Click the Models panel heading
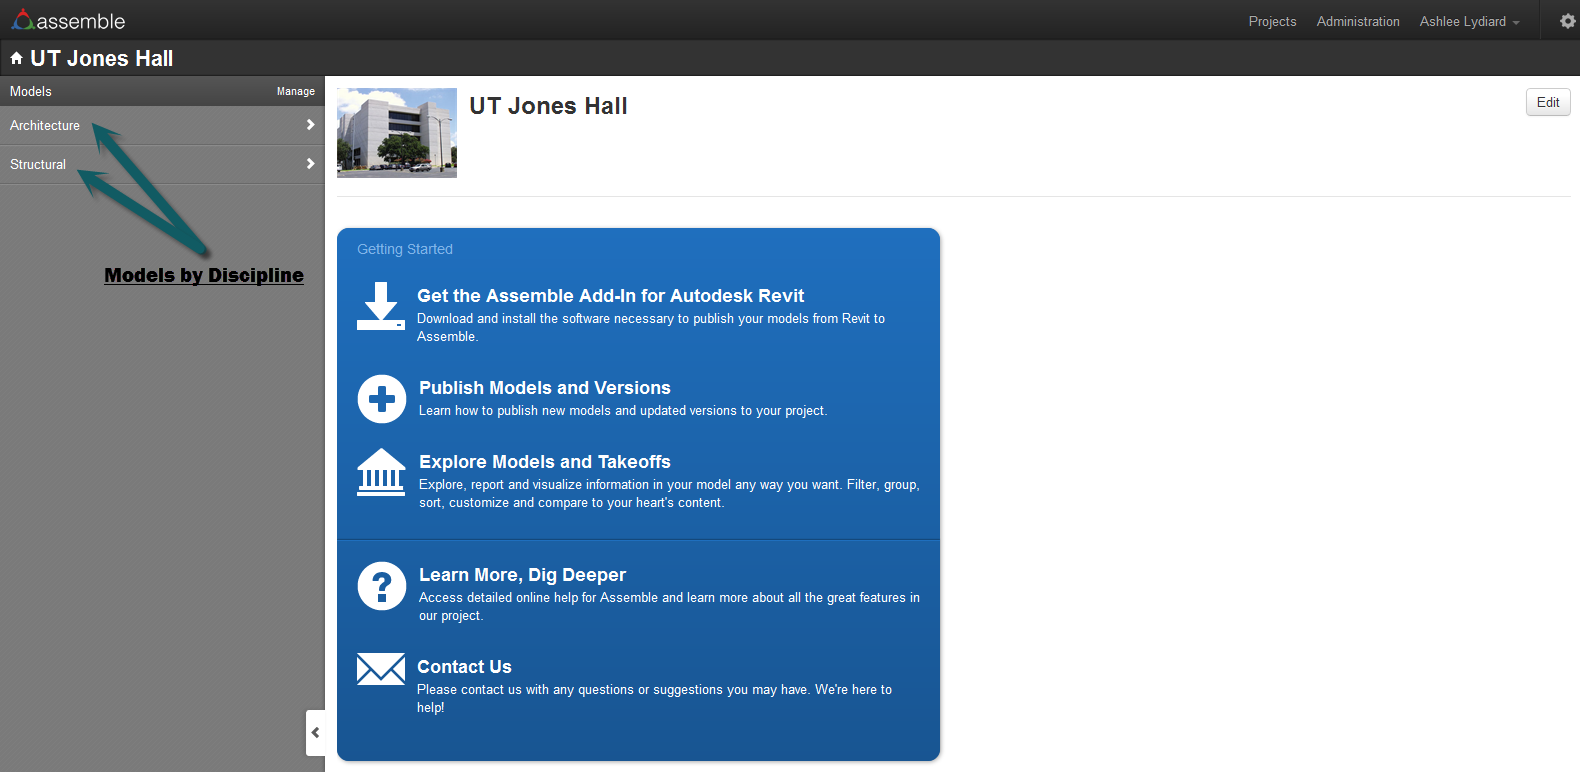This screenshot has height=772, width=1580. [x=31, y=91]
